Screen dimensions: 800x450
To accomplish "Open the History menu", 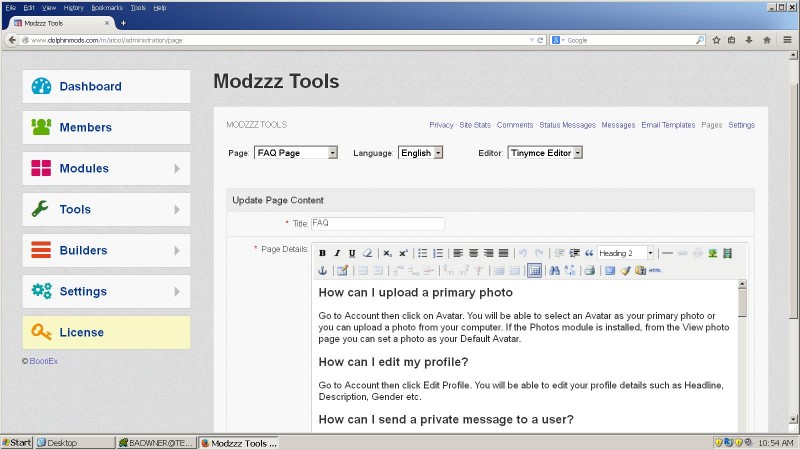I will pyautogui.click(x=73, y=8).
